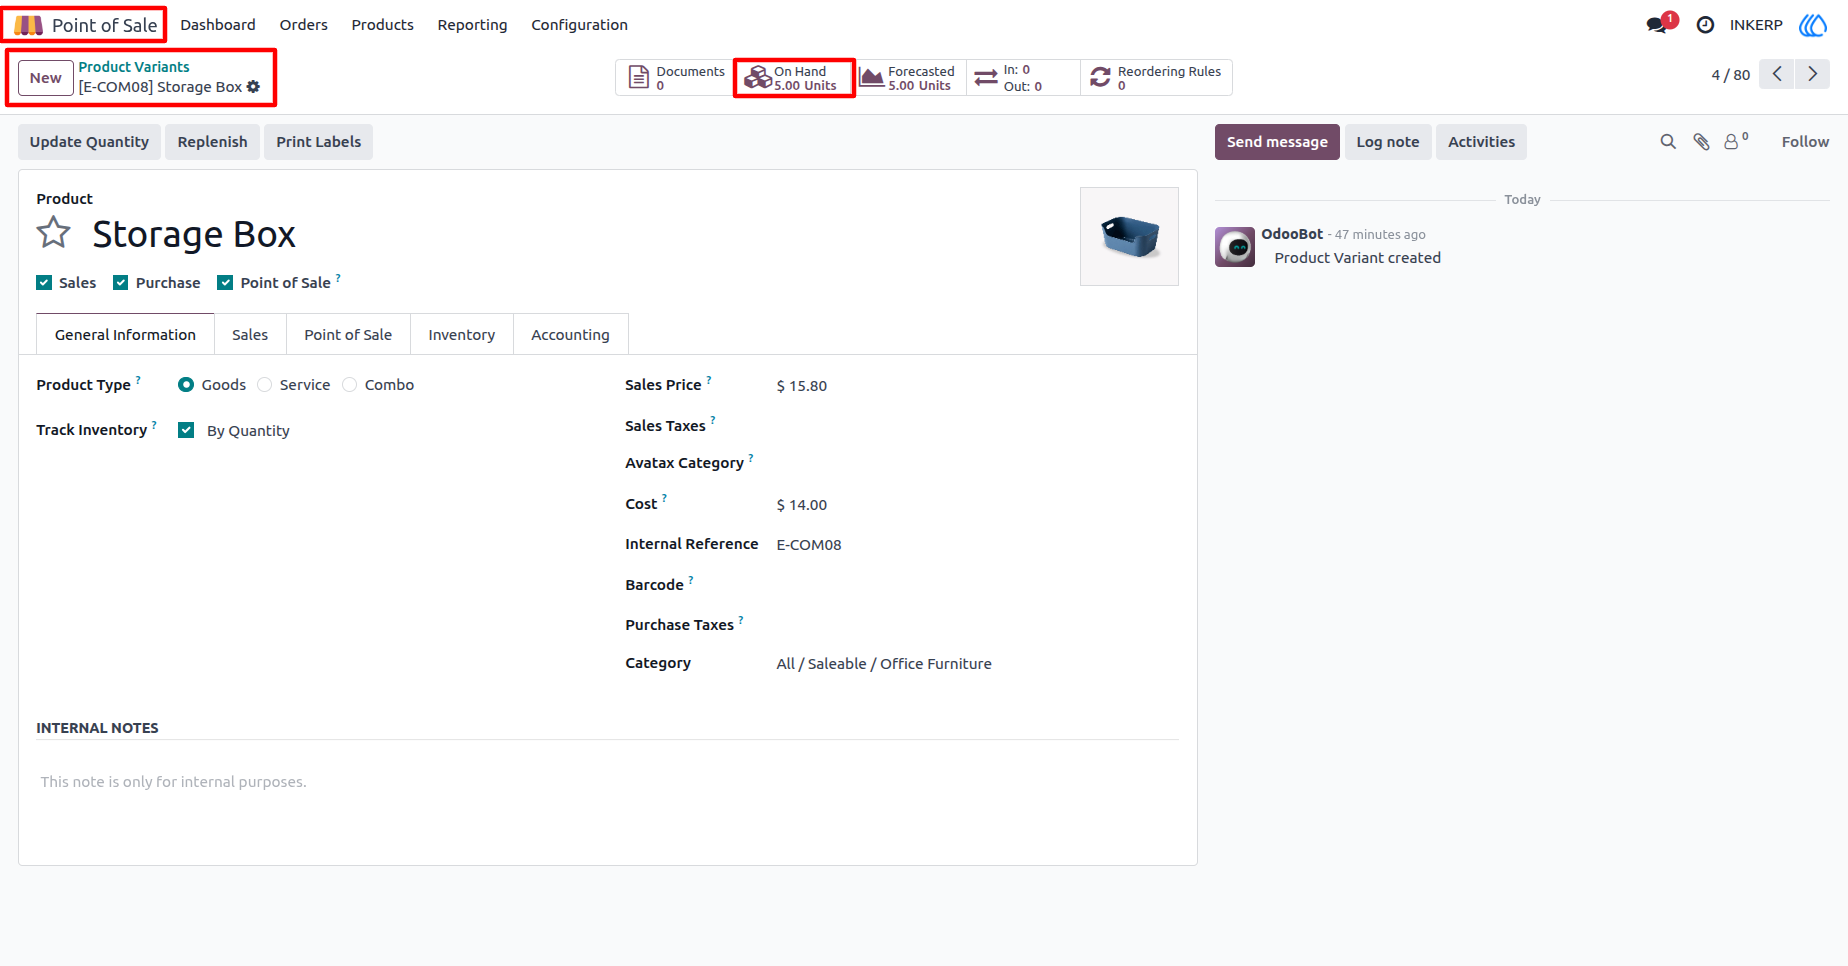Go to the next record arrow

coord(1812,74)
